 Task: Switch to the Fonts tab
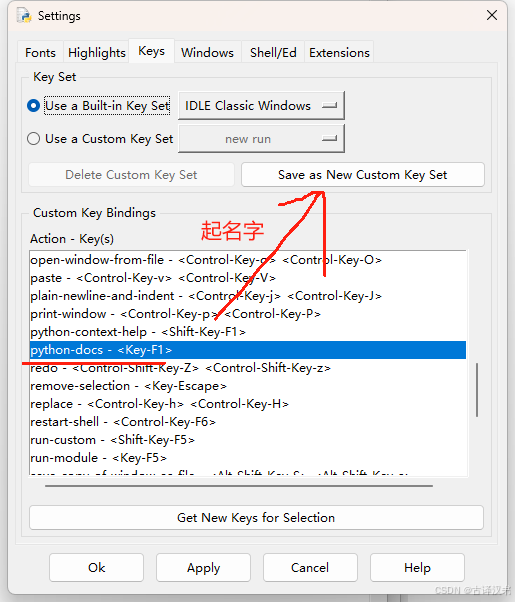pyautogui.click(x=40, y=52)
